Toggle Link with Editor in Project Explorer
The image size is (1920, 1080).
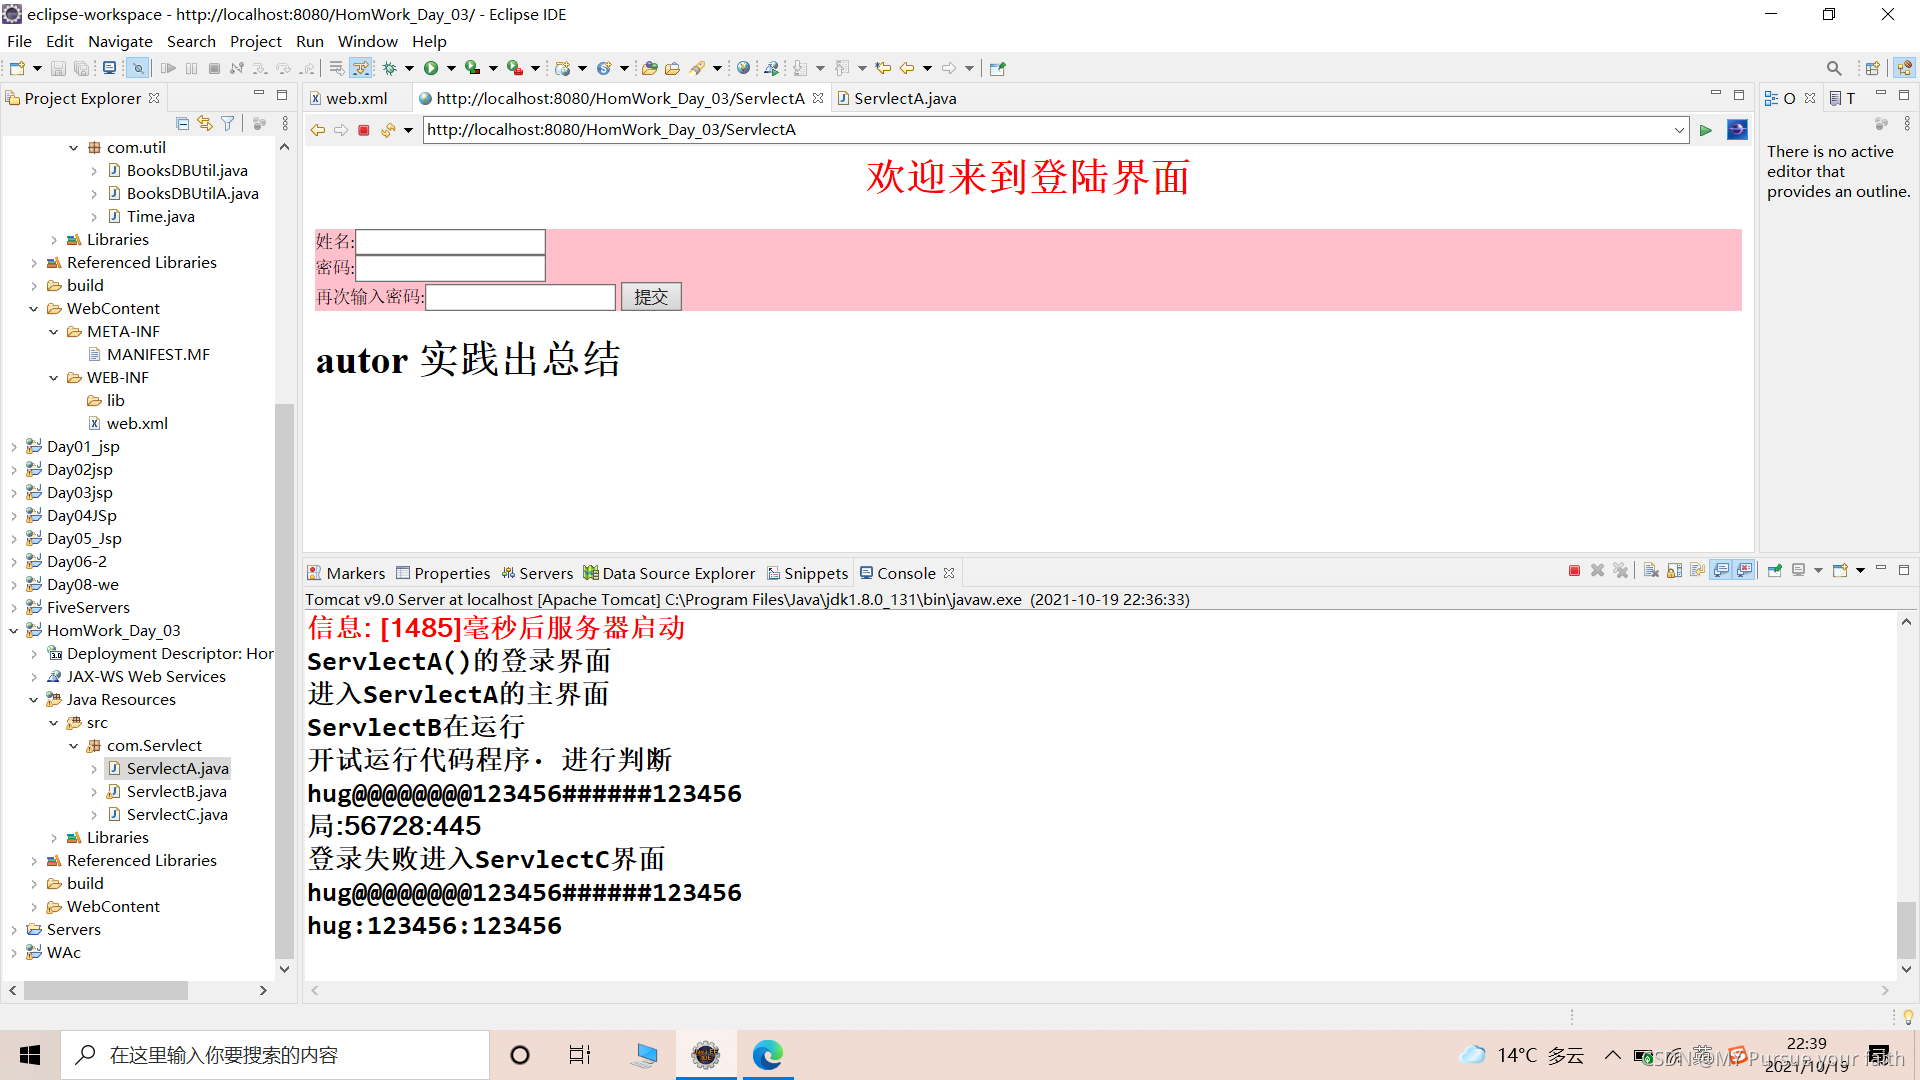tap(205, 123)
